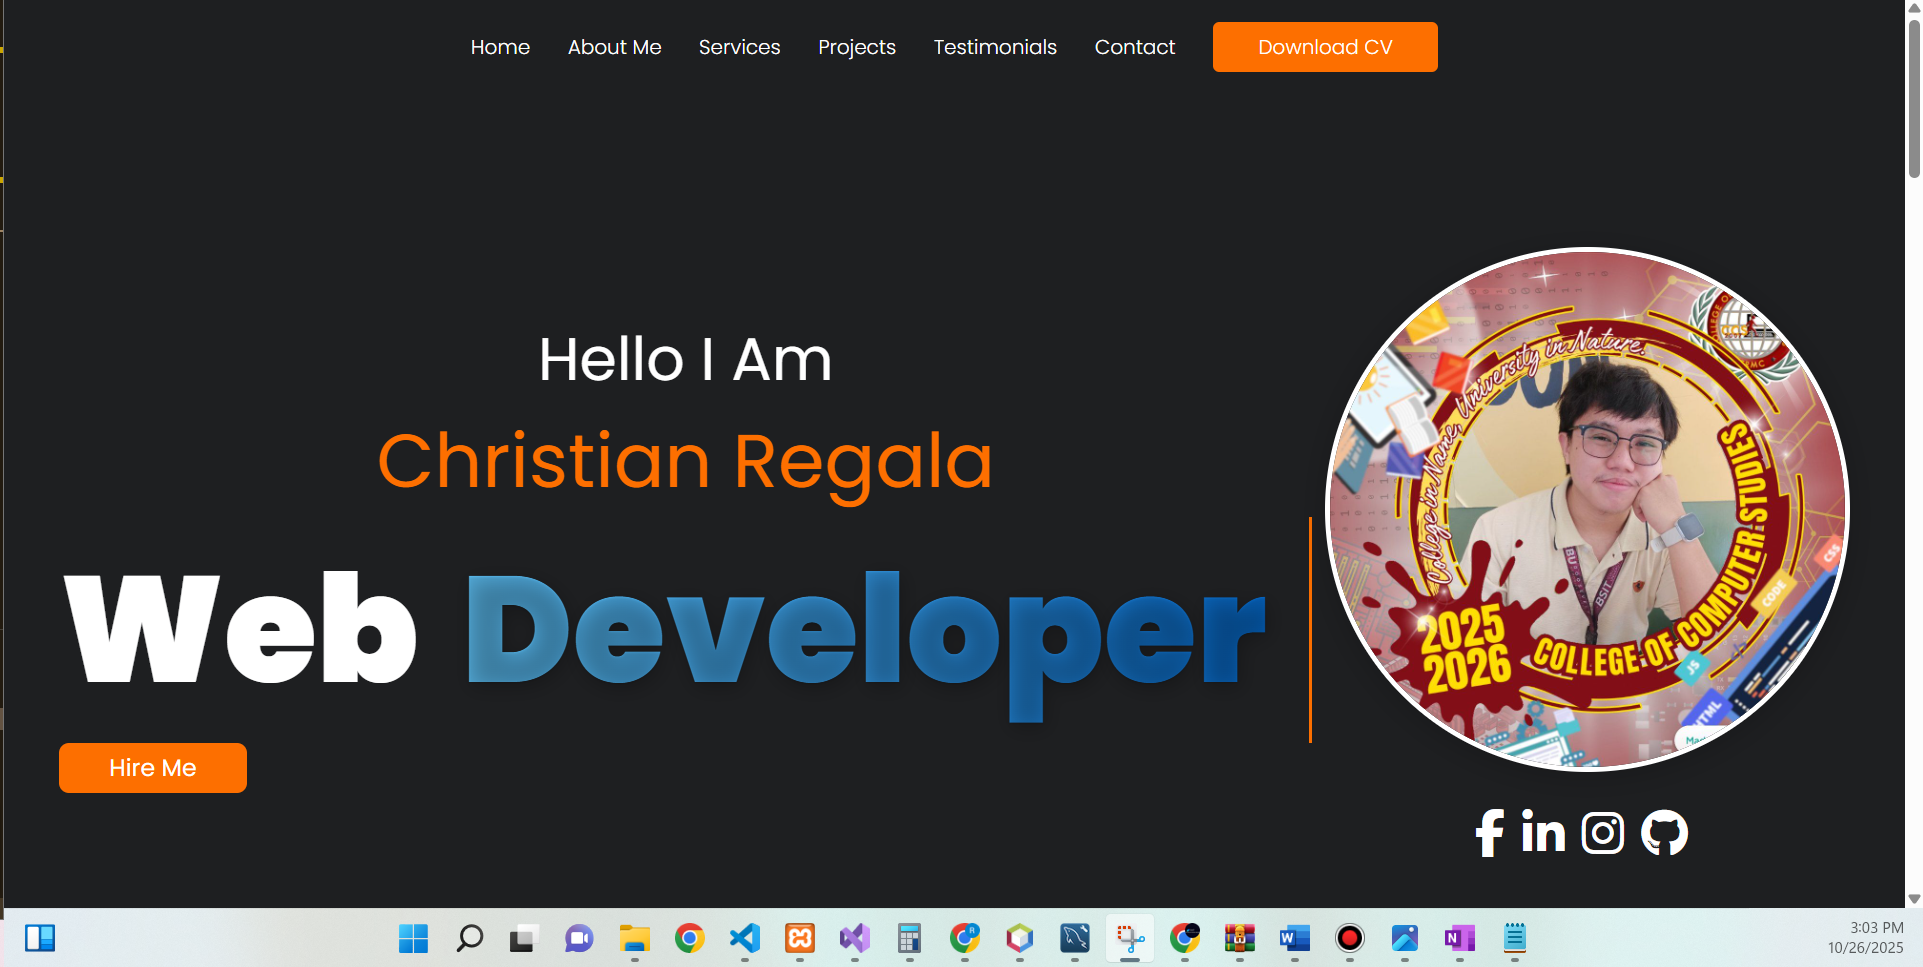This screenshot has height=967, width=1923.
Task: Open the Windows Start menu
Action: [x=413, y=938]
